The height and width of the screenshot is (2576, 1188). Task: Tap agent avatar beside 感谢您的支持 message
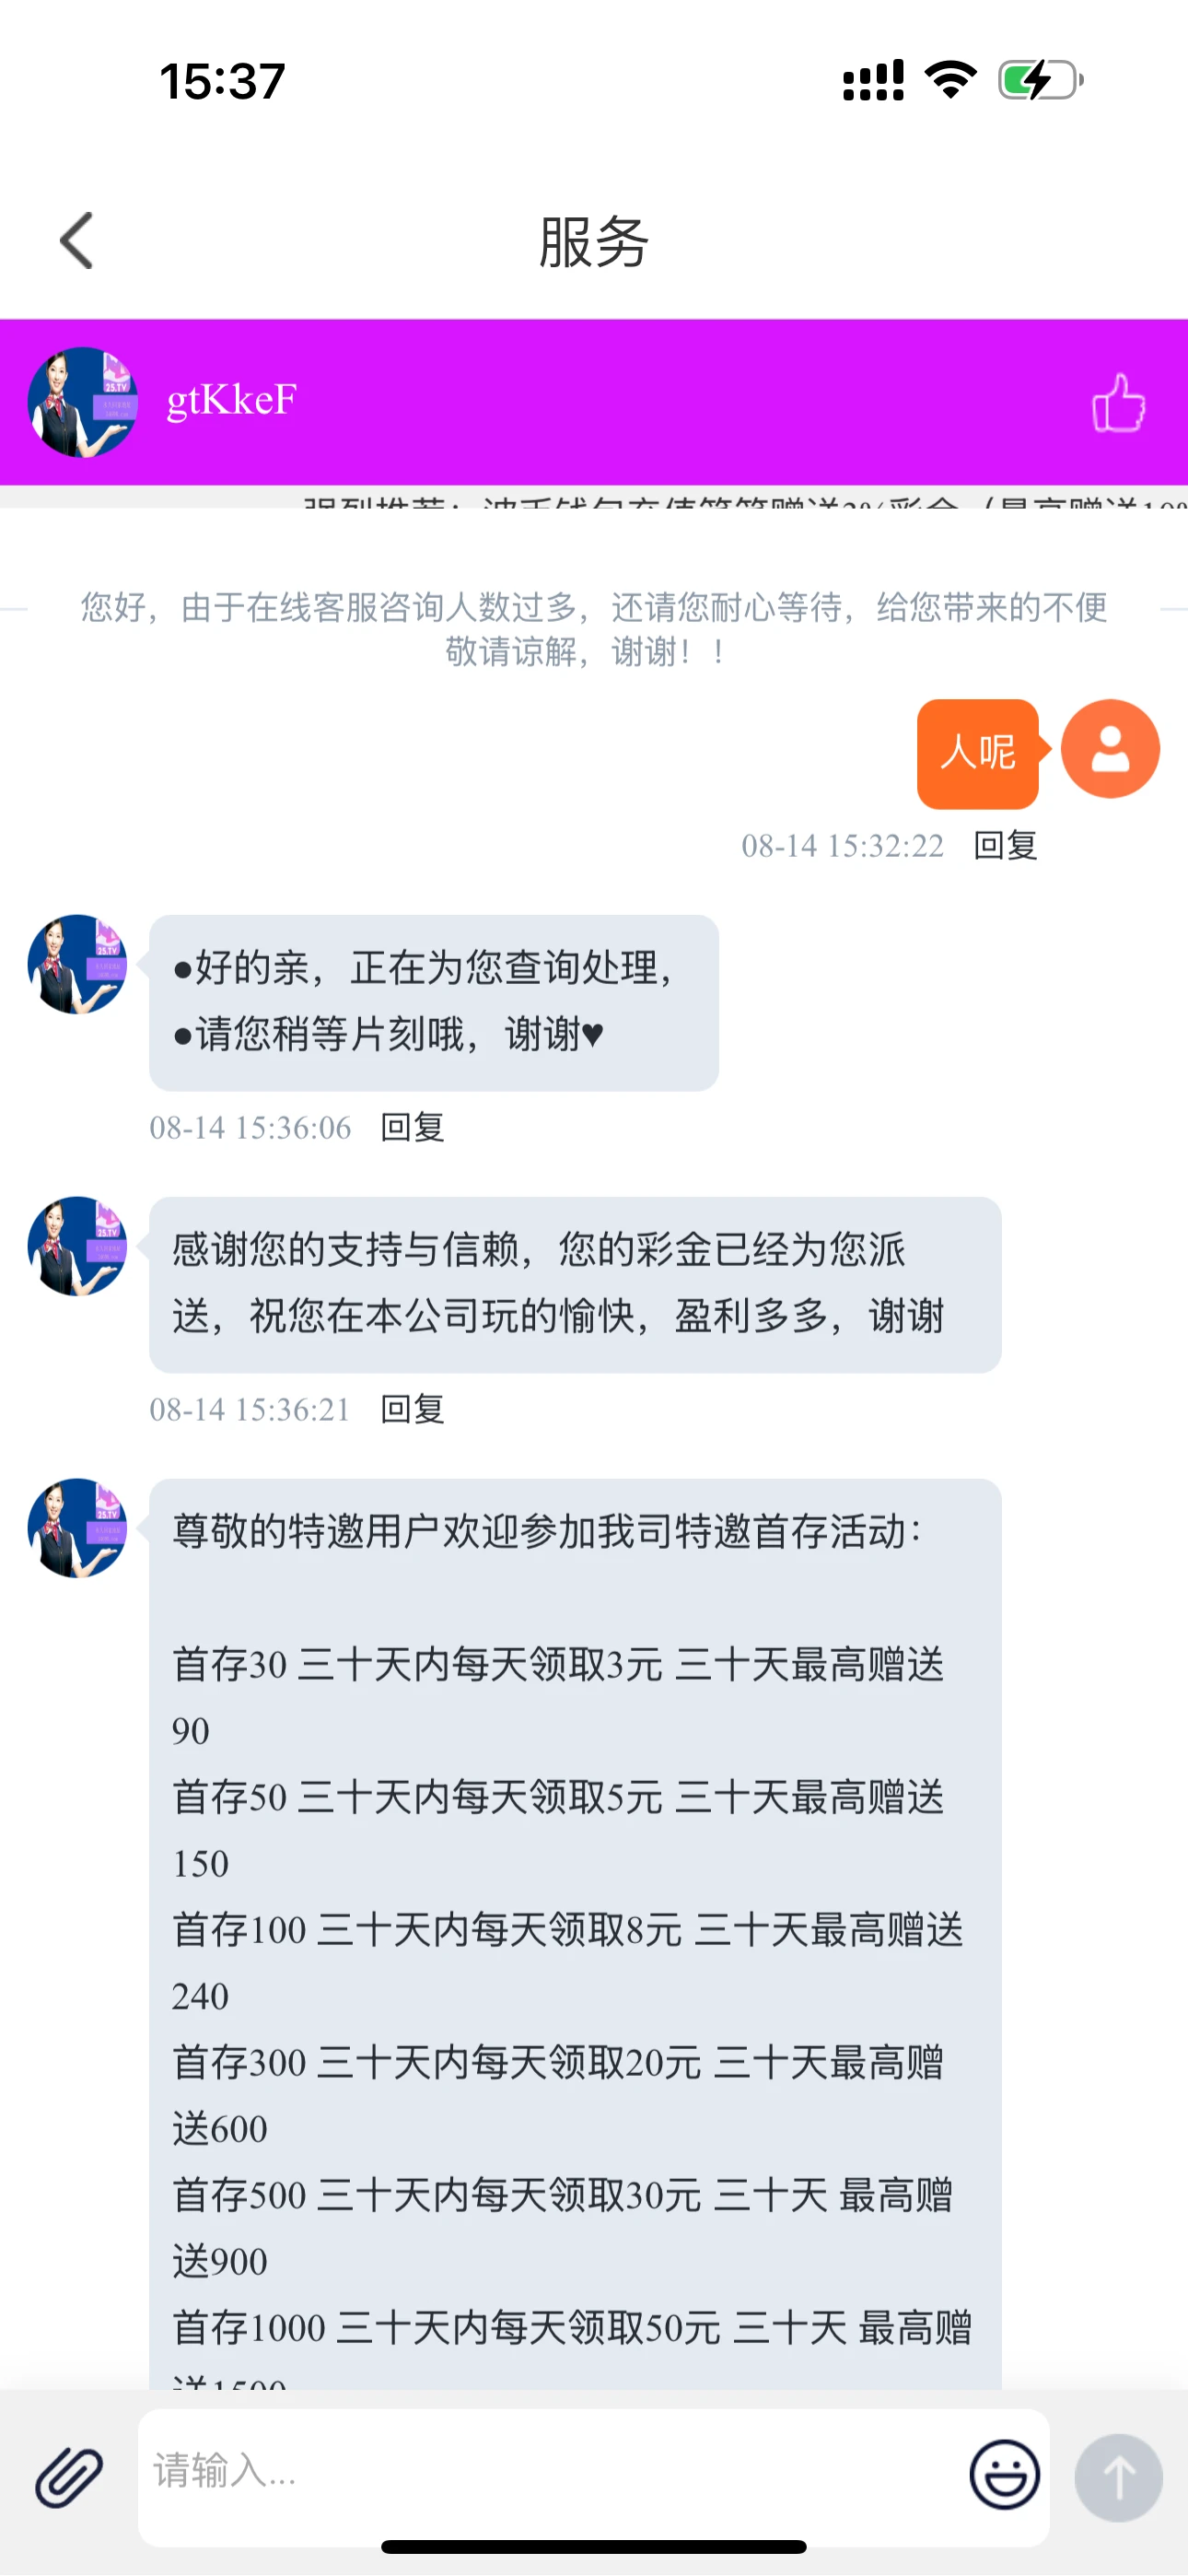click(77, 1246)
